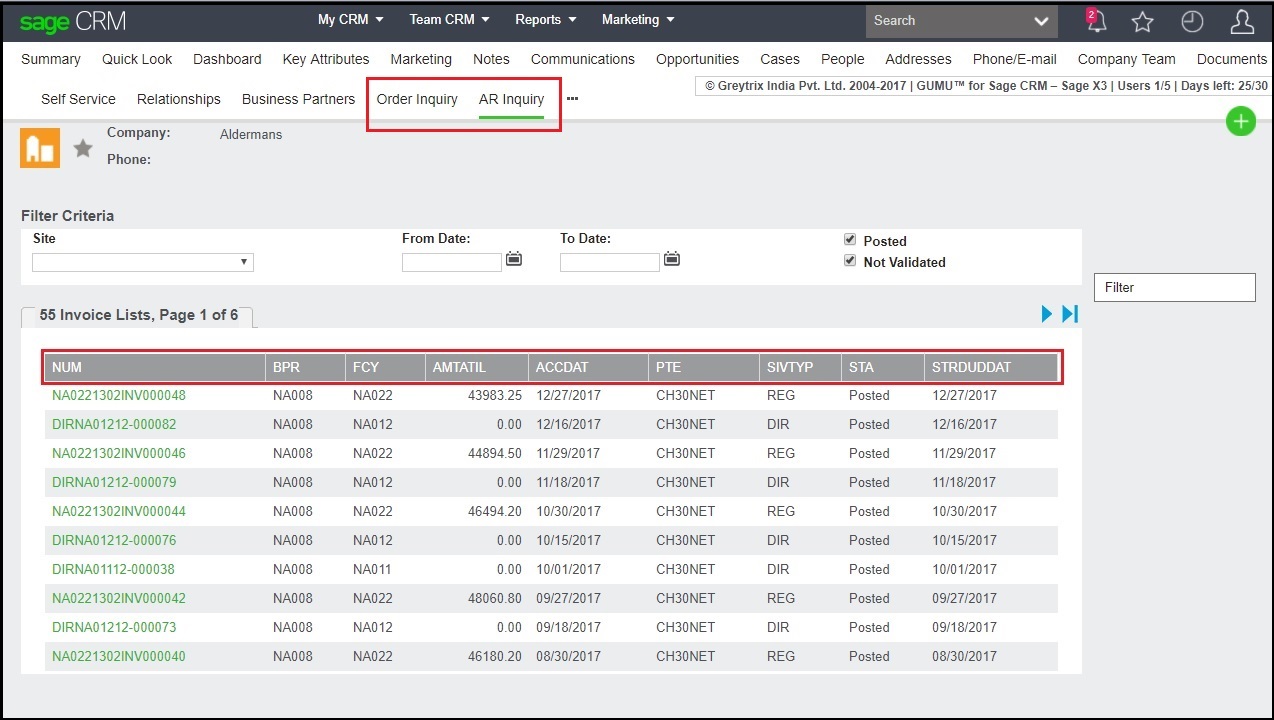Image resolution: width=1274 pixels, height=720 pixels.
Task: Mark Aldermans as favorite with the star
Action: 83,149
